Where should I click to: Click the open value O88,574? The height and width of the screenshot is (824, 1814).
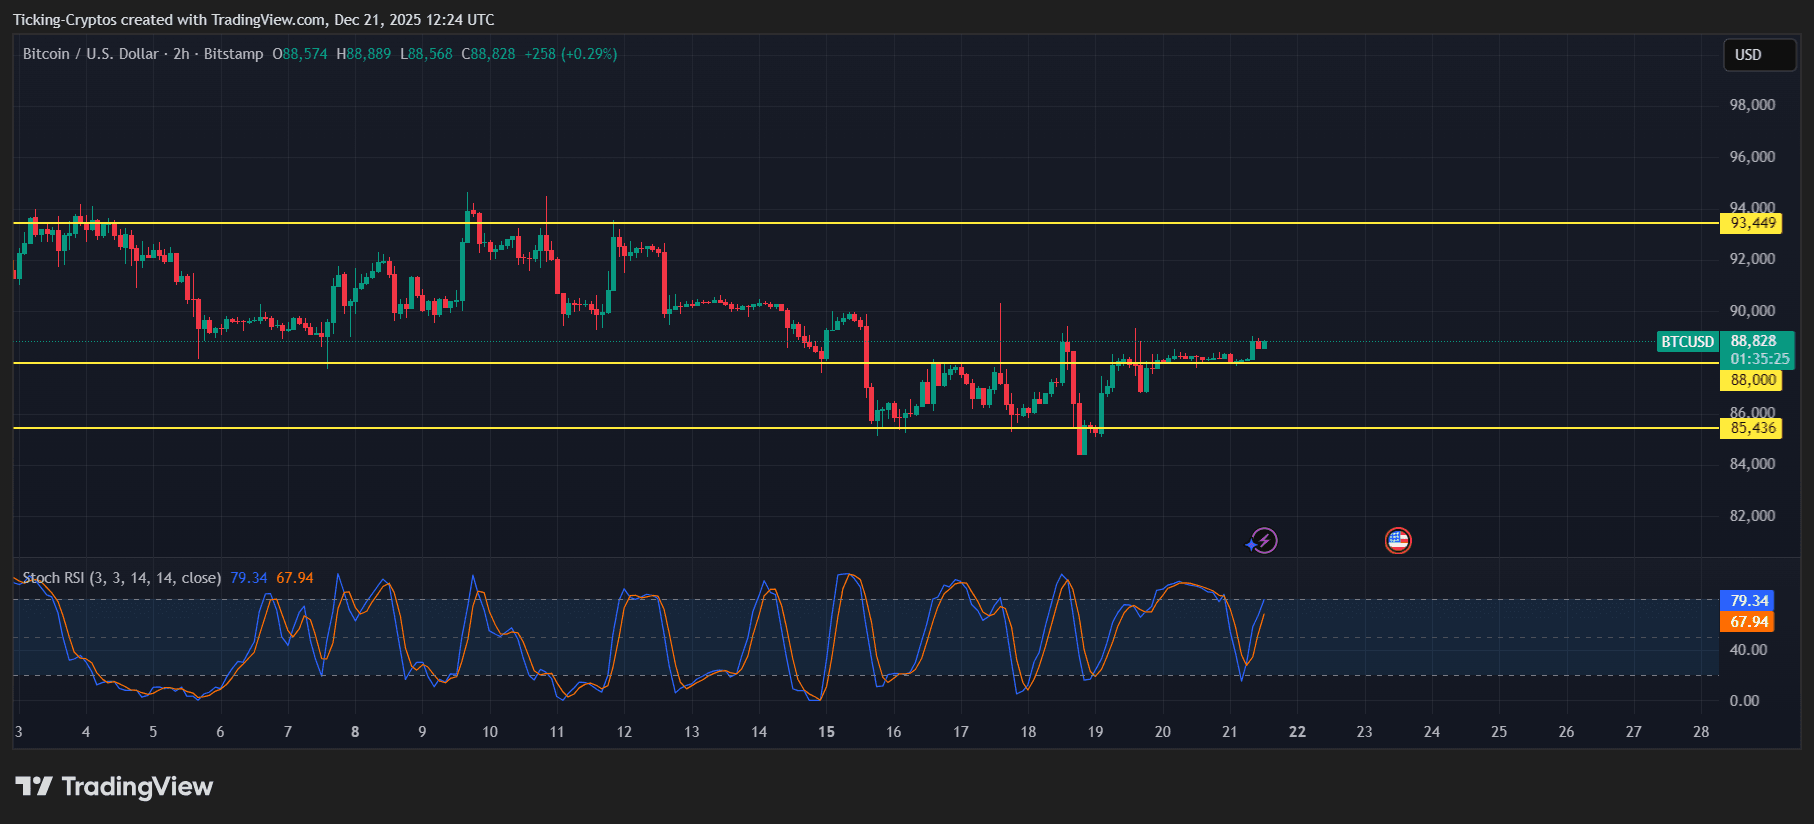tap(300, 54)
